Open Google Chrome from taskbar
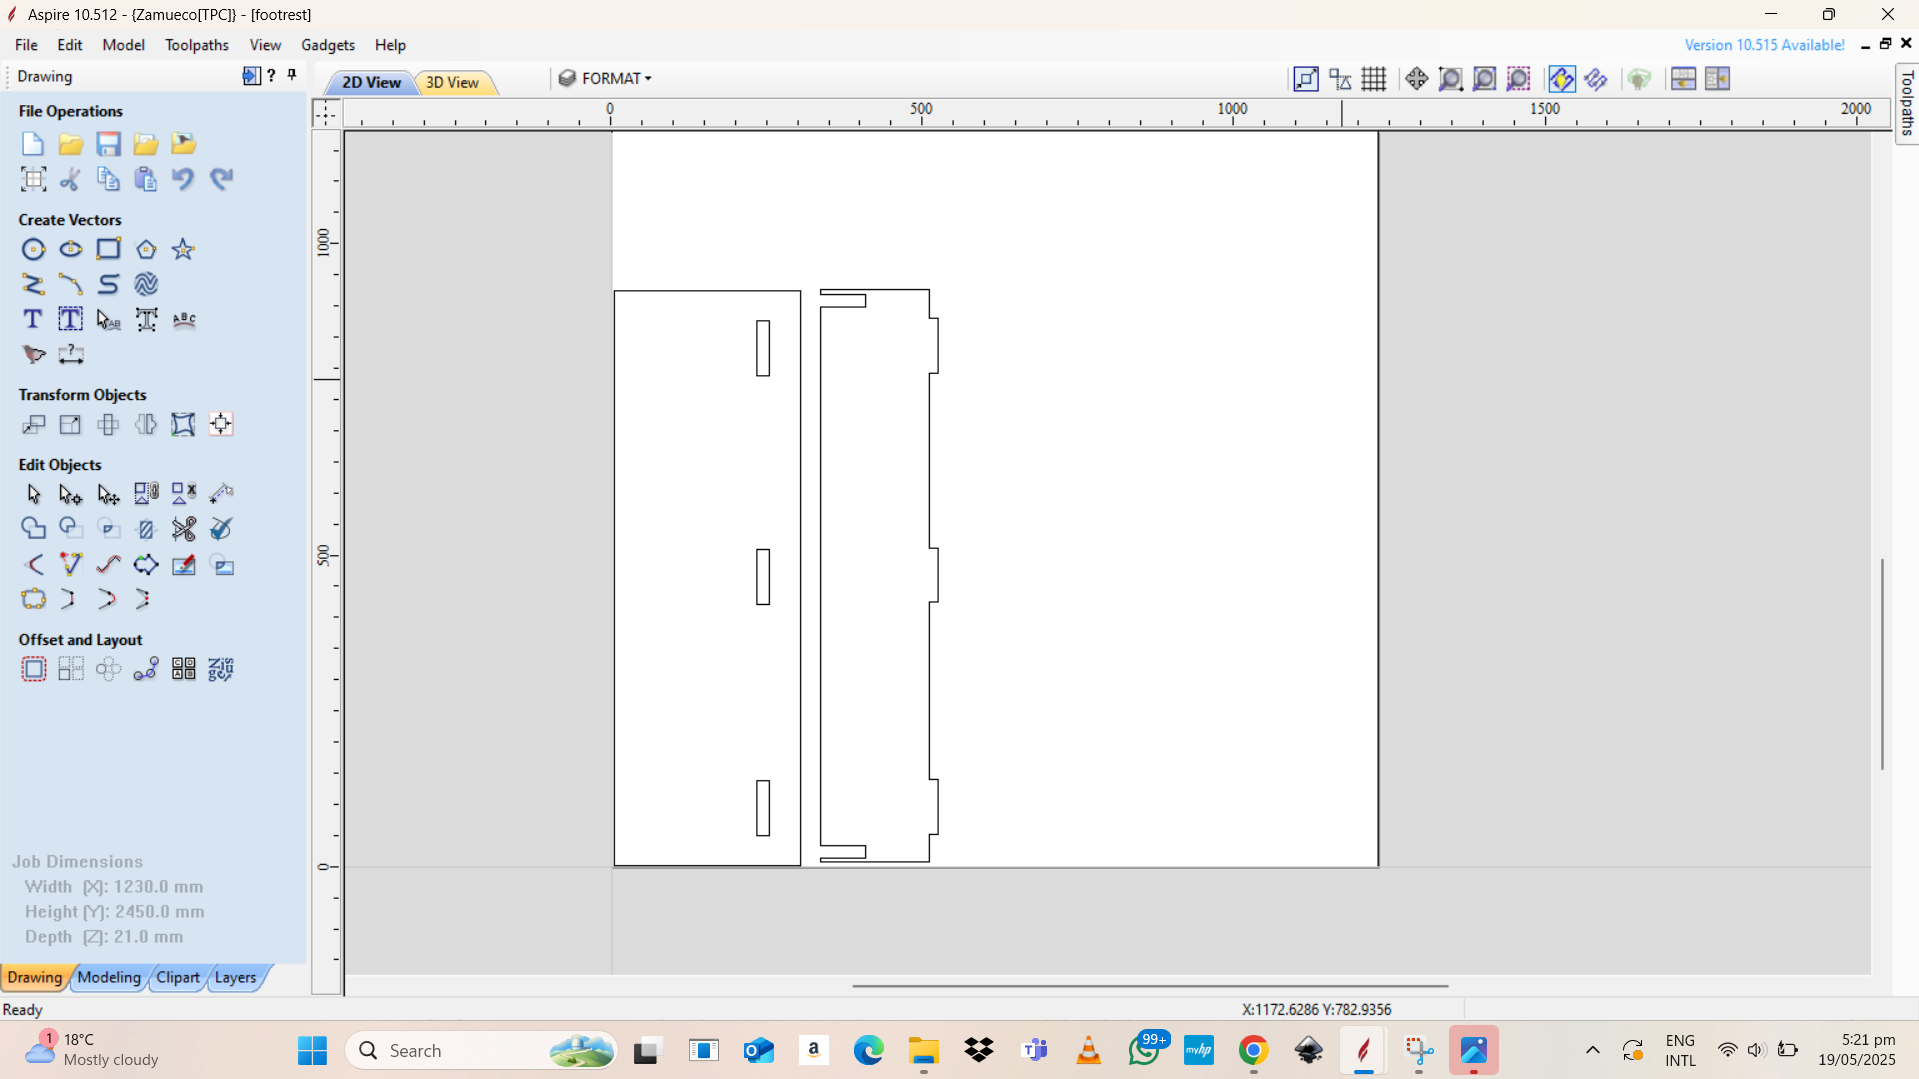 coord(1253,1050)
